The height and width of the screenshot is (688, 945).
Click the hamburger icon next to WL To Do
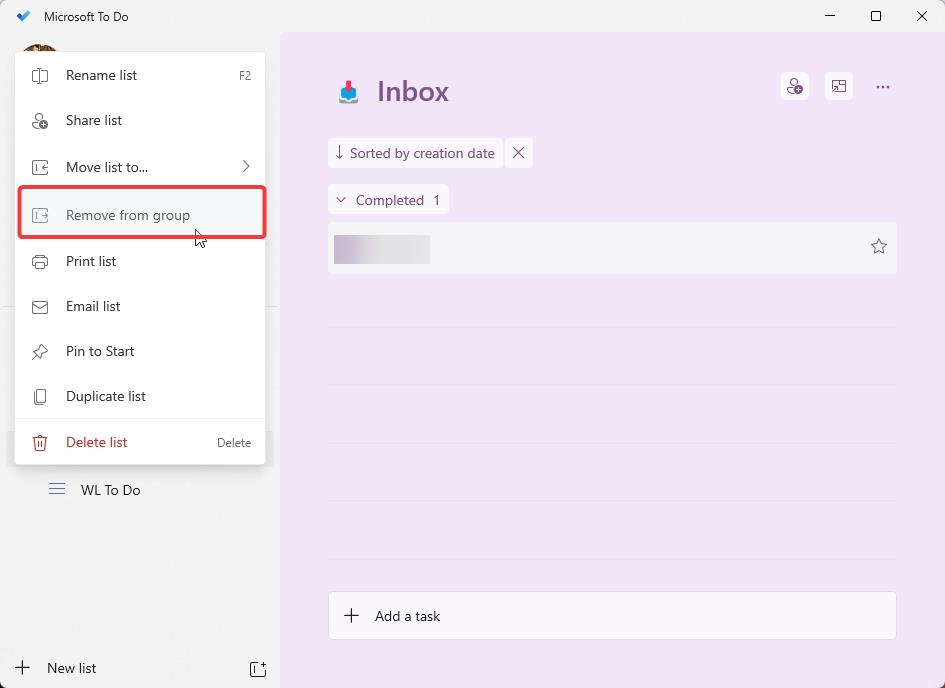(57, 489)
